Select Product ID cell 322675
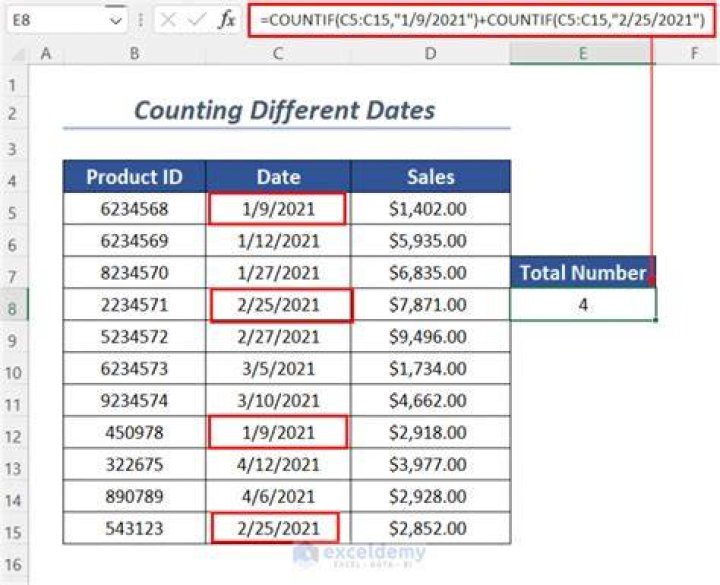This screenshot has height=585, width=720. tap(135, 464)
